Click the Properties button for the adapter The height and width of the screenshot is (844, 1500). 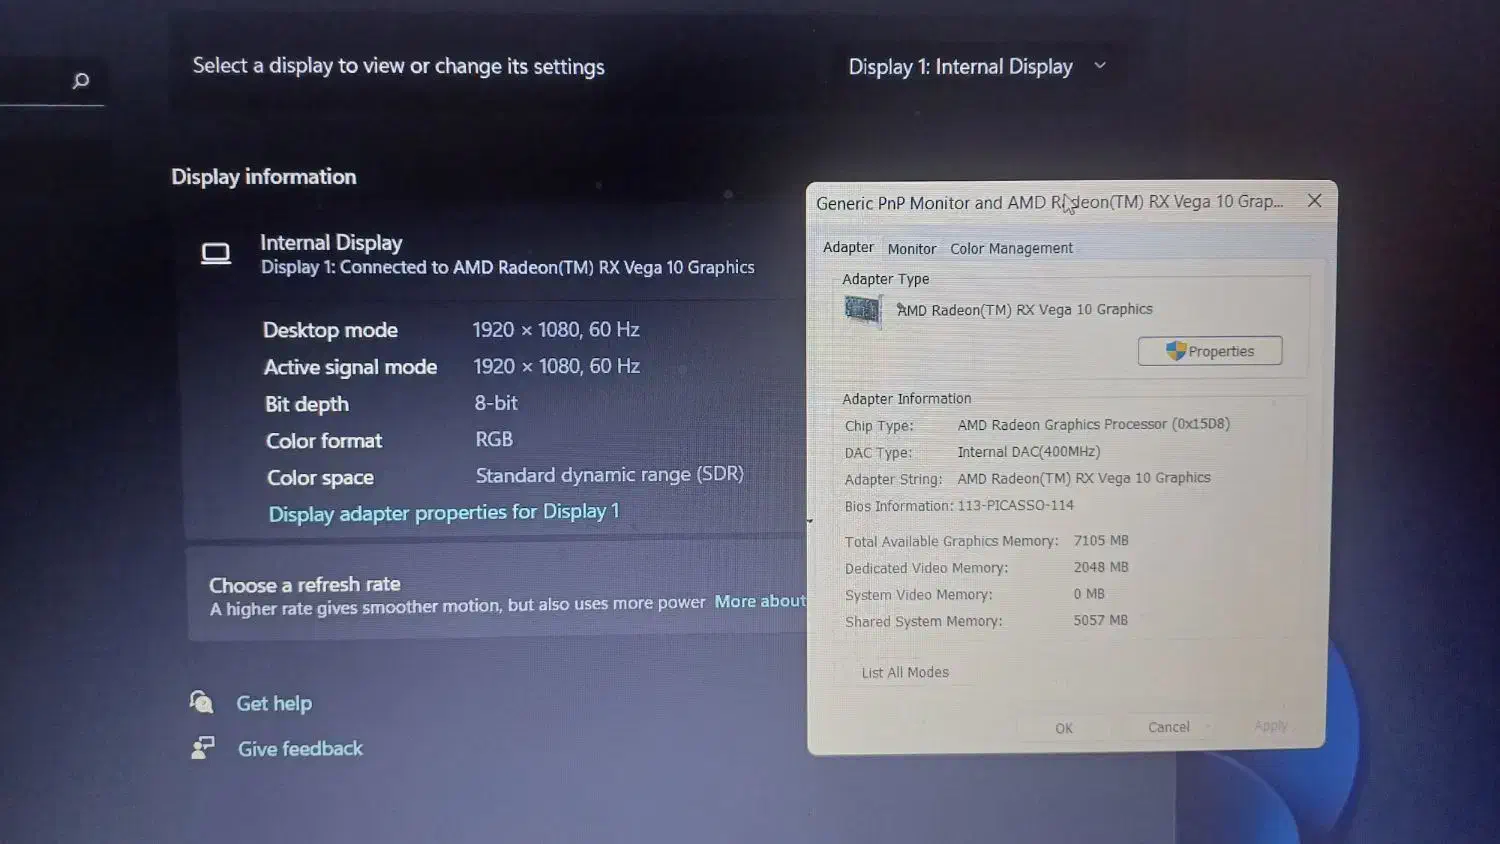(x=1210, y=351)
